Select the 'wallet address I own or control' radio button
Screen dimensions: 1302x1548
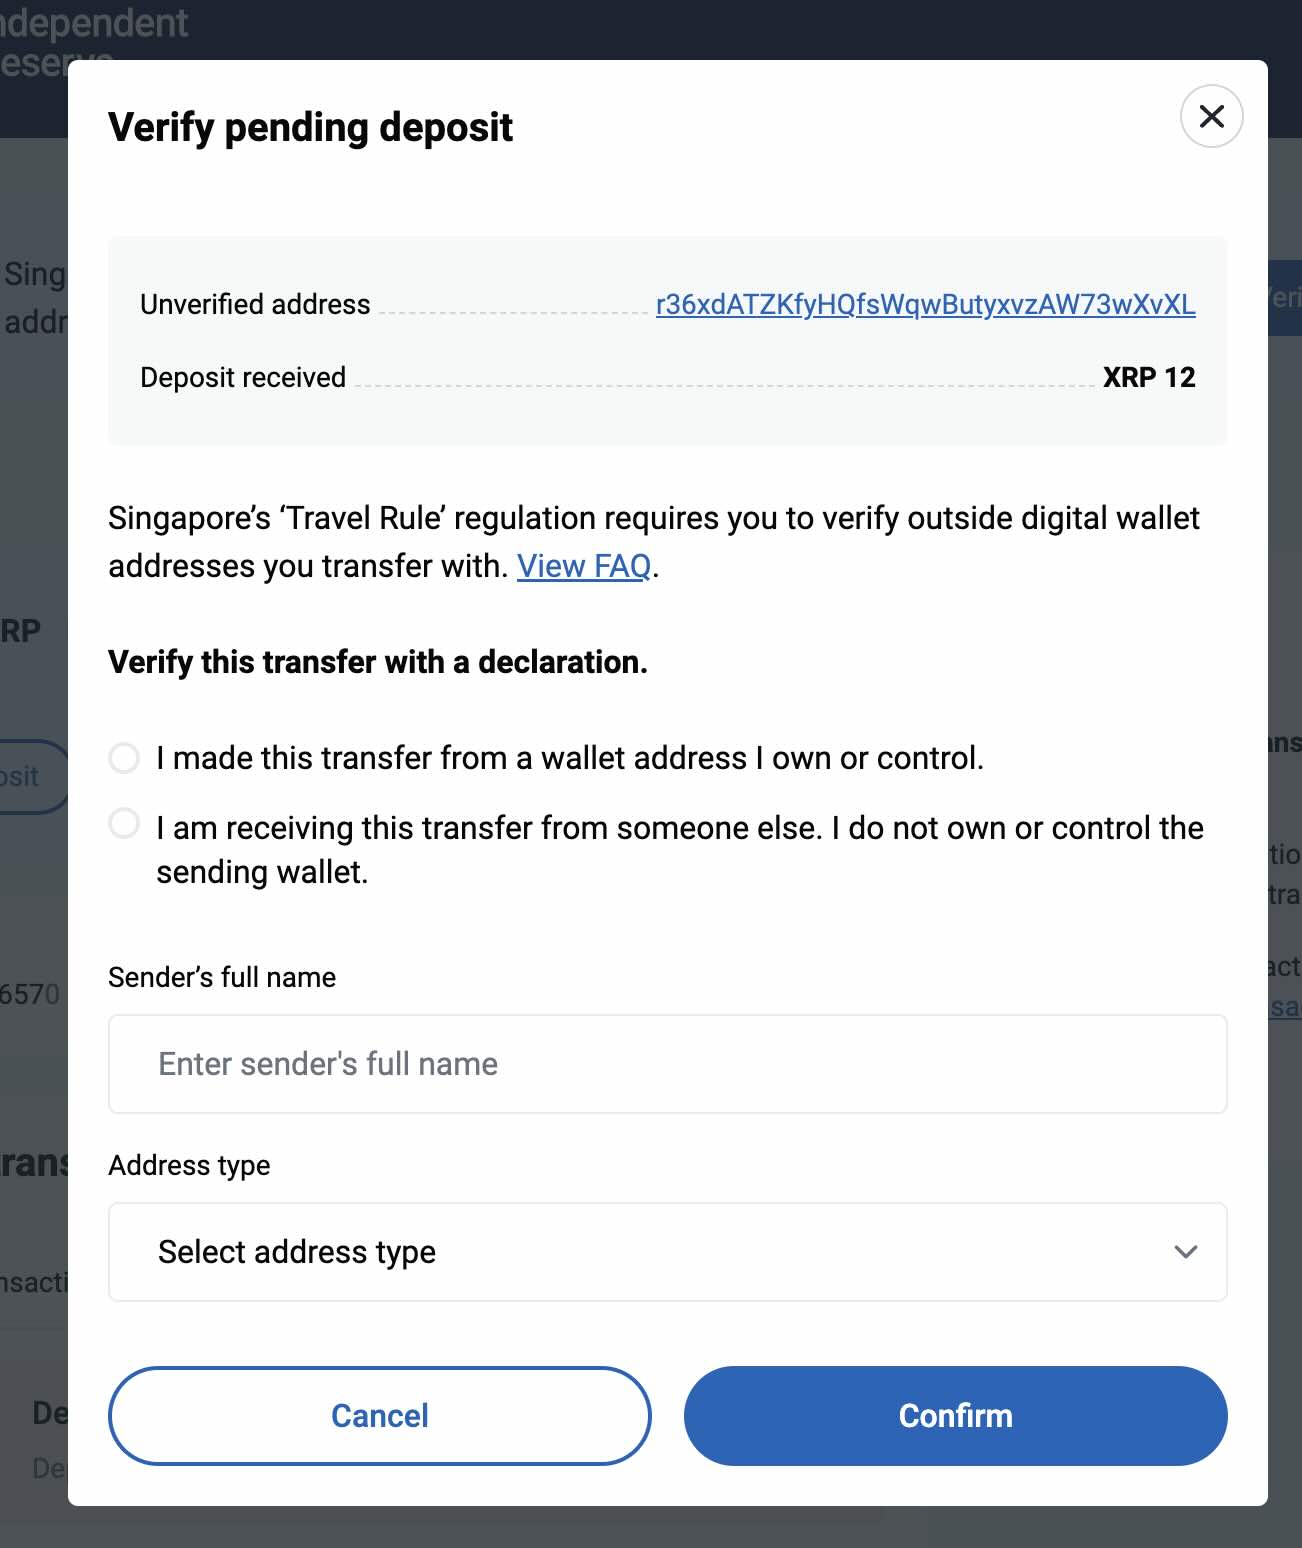coord(124,758)
